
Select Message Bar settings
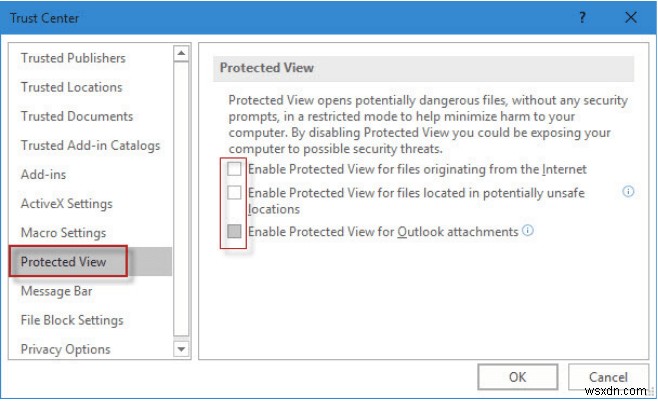pos(58,291)
